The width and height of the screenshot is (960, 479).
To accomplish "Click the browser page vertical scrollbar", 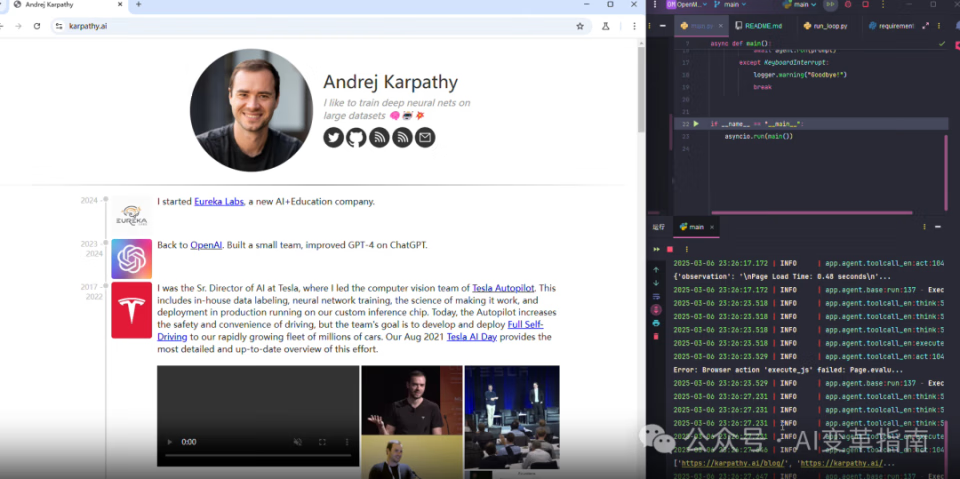I will pos(641,89).
